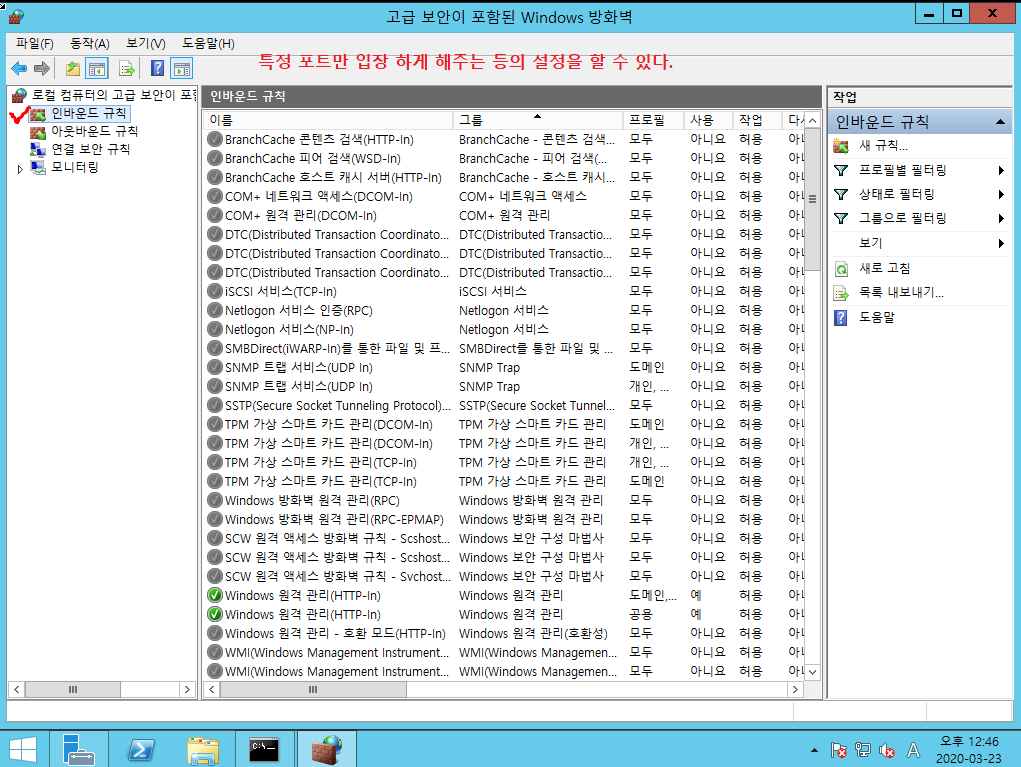The height and width of the screenshot is (767, 1021).
Task: Expand the 모니터링 tree node
Action: point(20,169)
